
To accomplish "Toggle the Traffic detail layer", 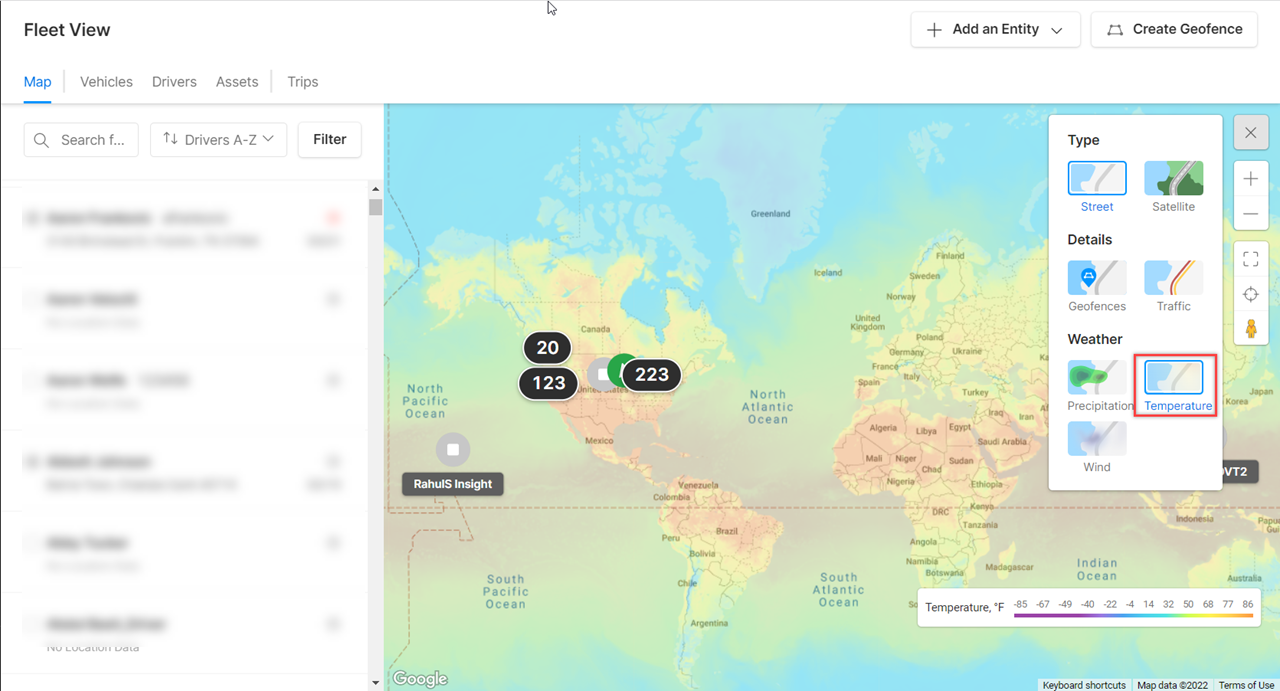I will coord(1174,278).
